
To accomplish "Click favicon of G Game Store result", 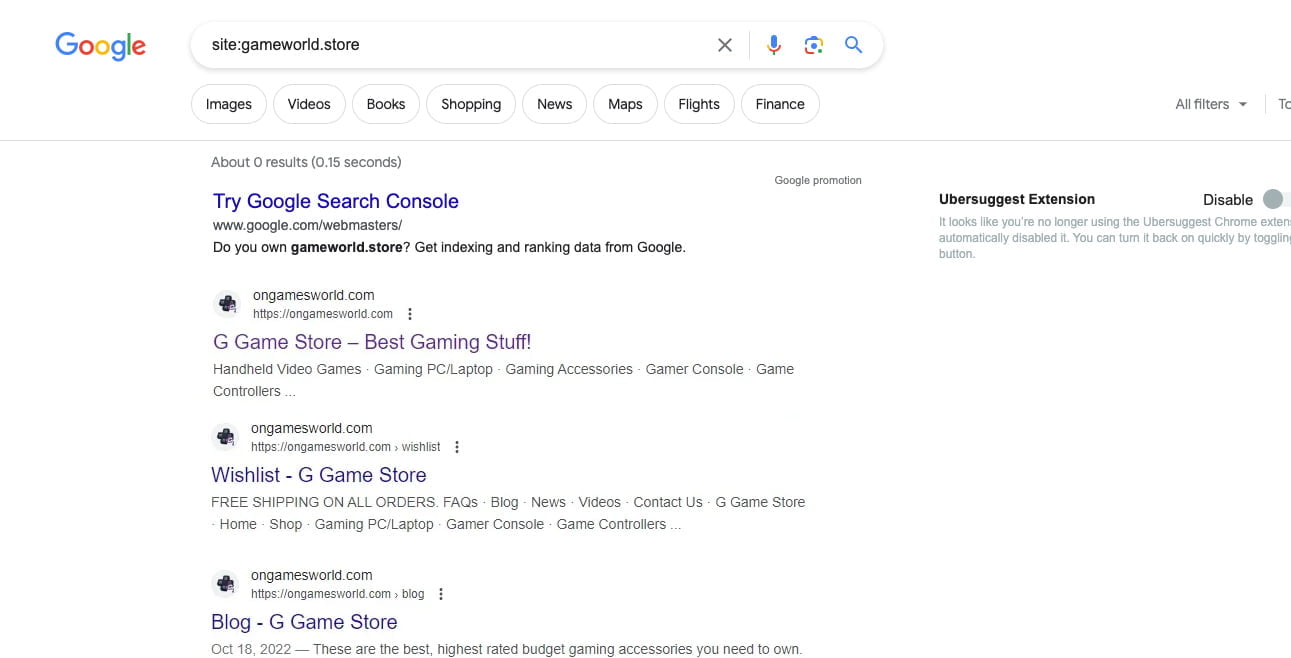I will [x=228, y=304].
